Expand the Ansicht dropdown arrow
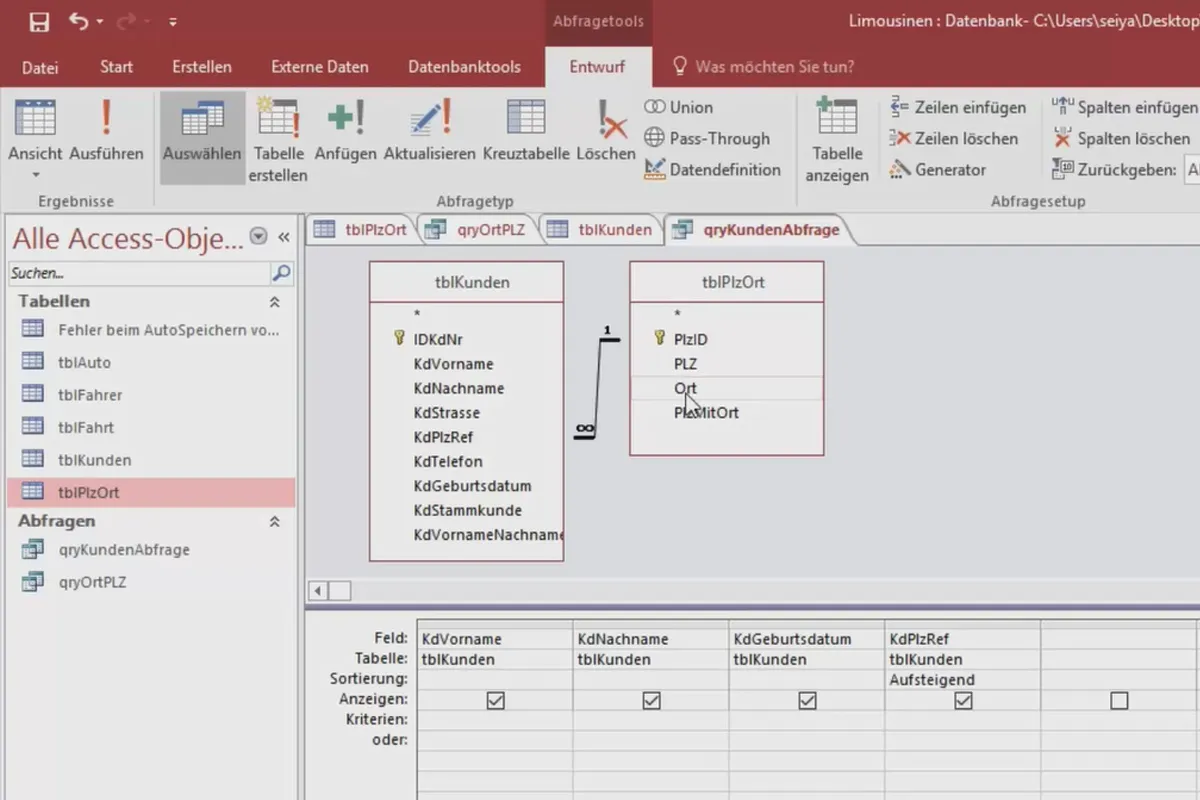1200x800 pixels. click(x=35, y=174)
